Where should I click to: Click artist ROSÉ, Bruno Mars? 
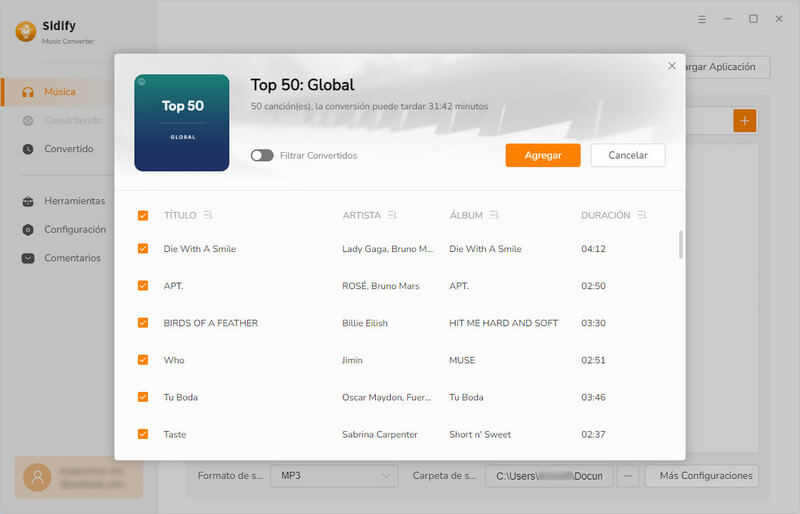381,286
